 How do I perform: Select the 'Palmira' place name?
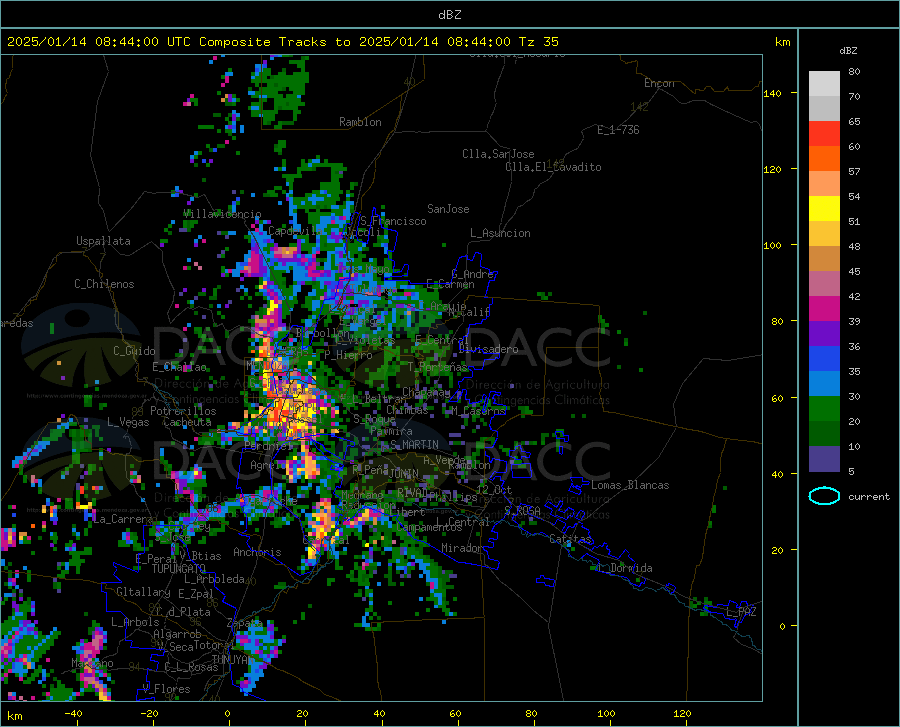pos(391,431)
